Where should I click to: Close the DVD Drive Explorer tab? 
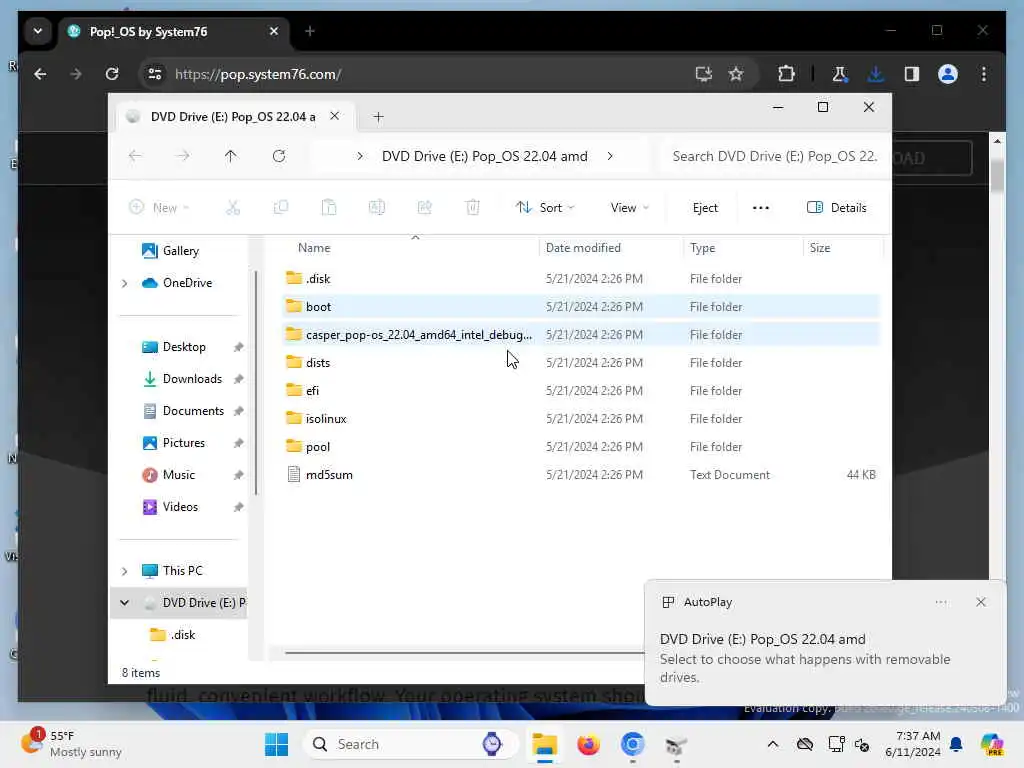(334, 116)
